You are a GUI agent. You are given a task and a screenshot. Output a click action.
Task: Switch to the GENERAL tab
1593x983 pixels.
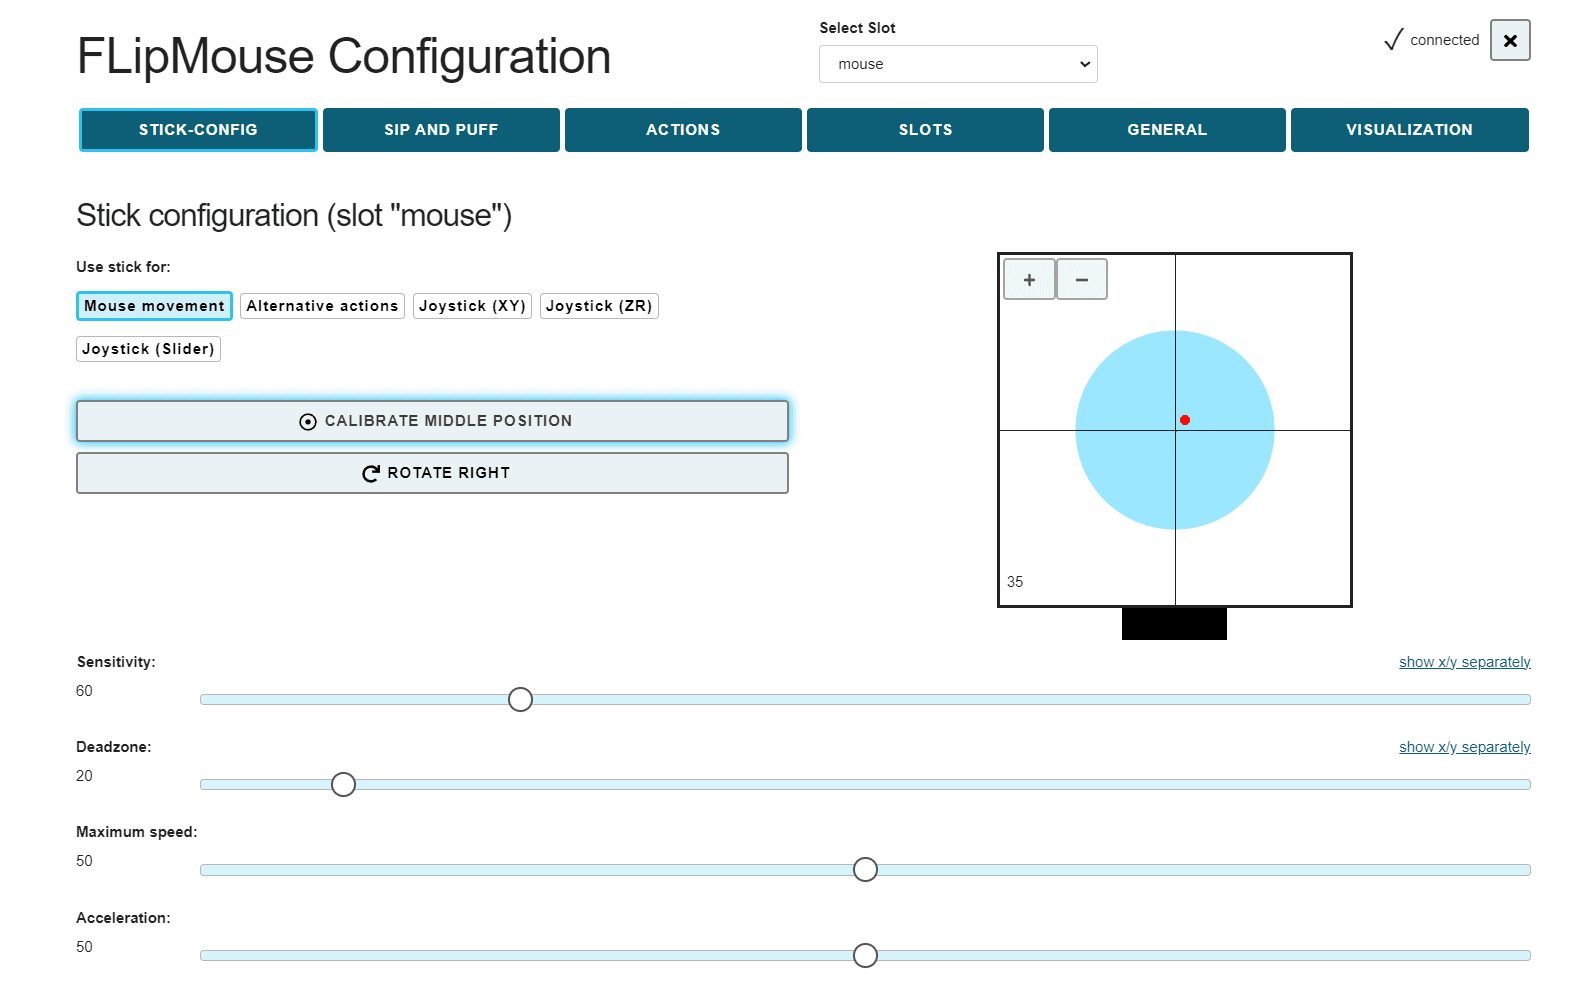1167,130
